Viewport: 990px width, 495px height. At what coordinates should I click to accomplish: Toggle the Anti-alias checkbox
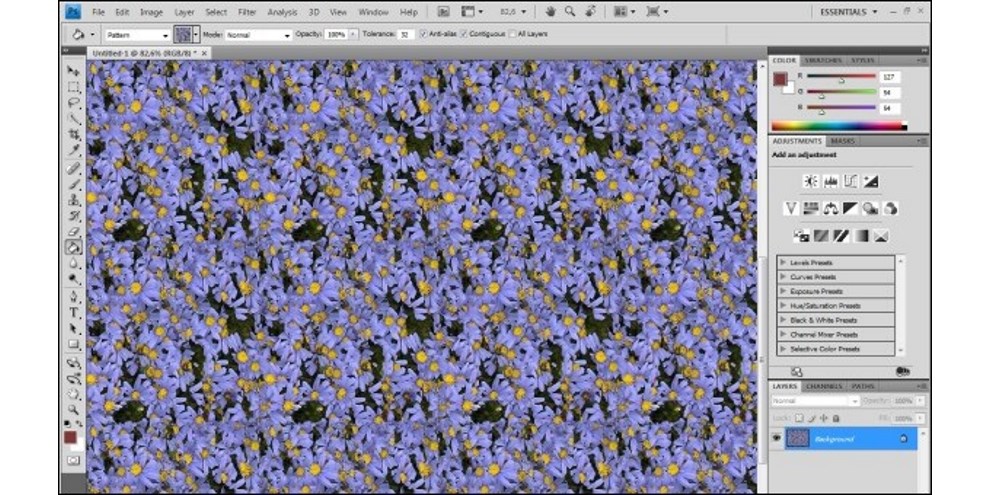(423, 34)
